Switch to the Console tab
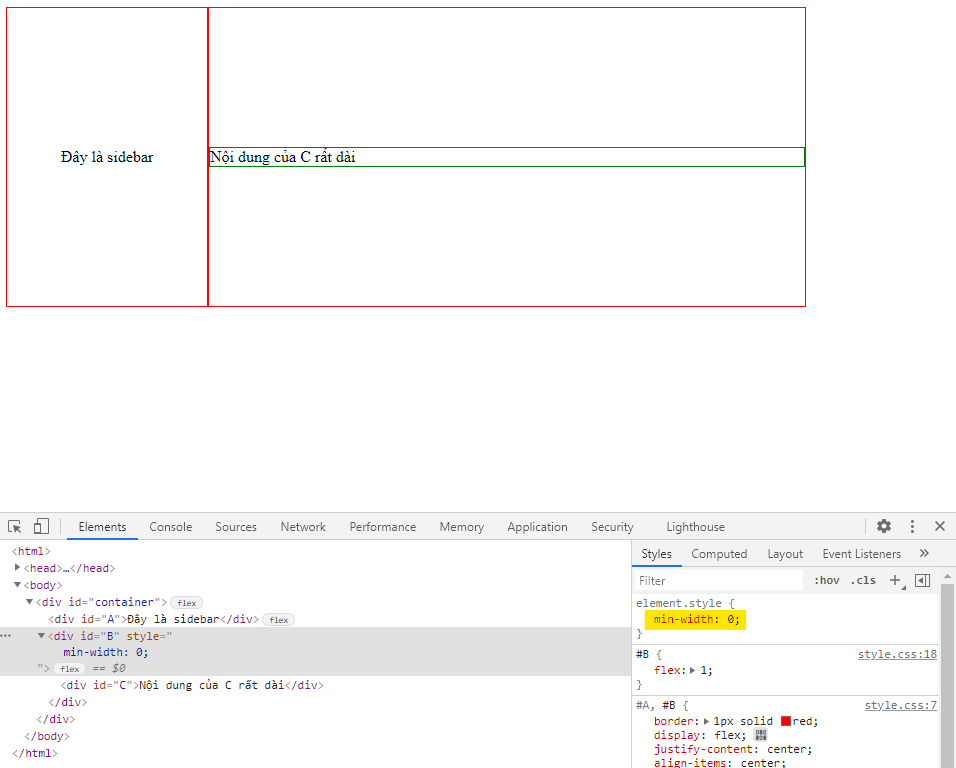Viewport: 956px width, 768px height. [x=171, y=527]
